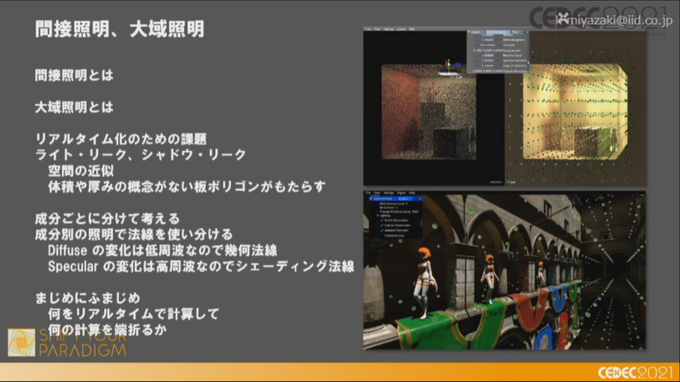Collapse the Lighting tree section

(x=378, y=215)
